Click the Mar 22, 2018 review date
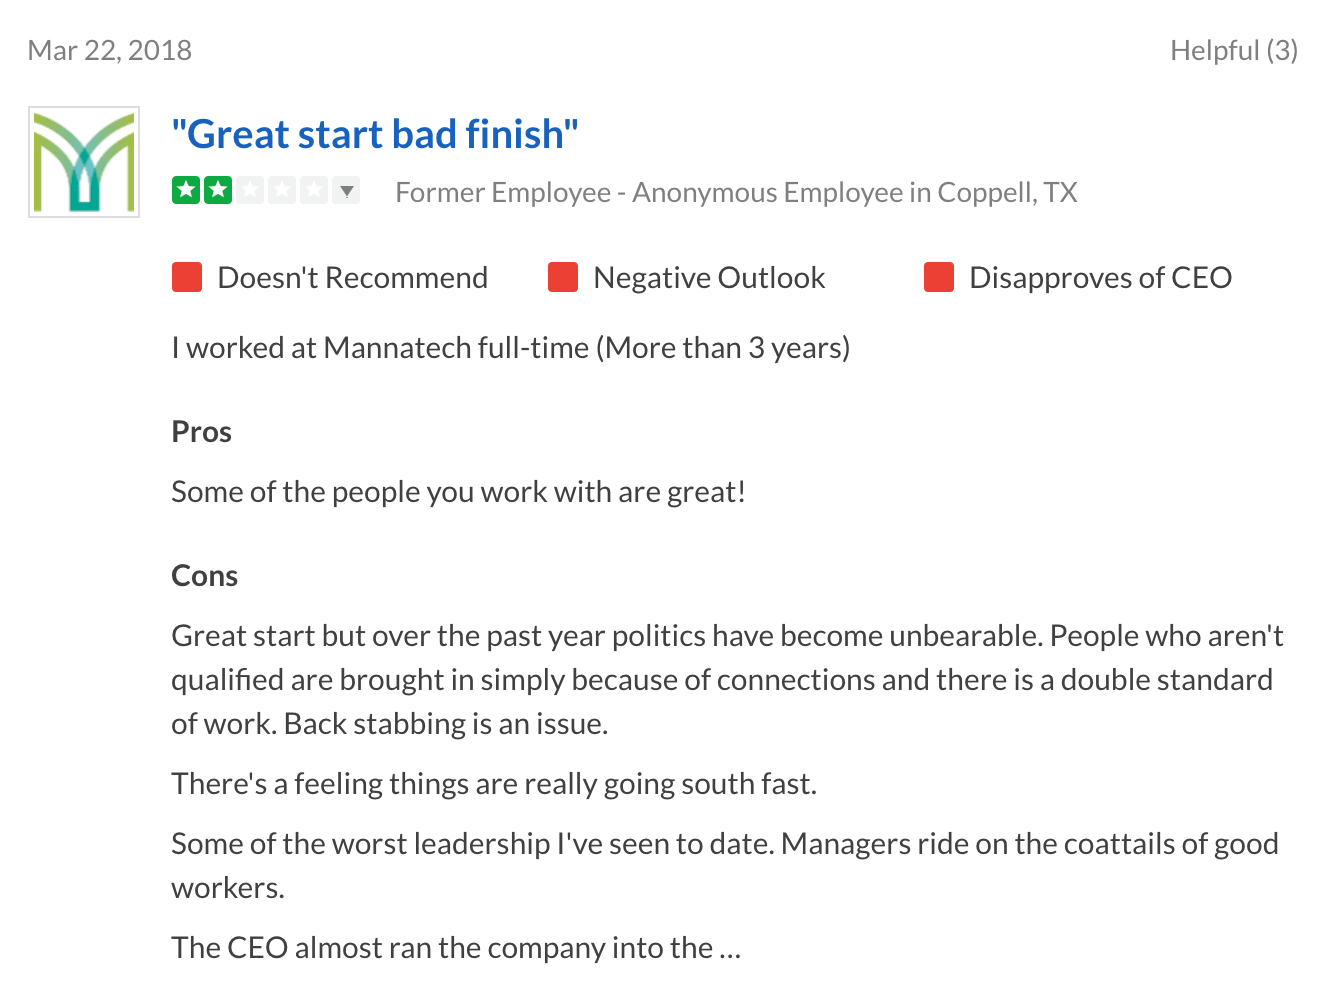 click(110, 50)
